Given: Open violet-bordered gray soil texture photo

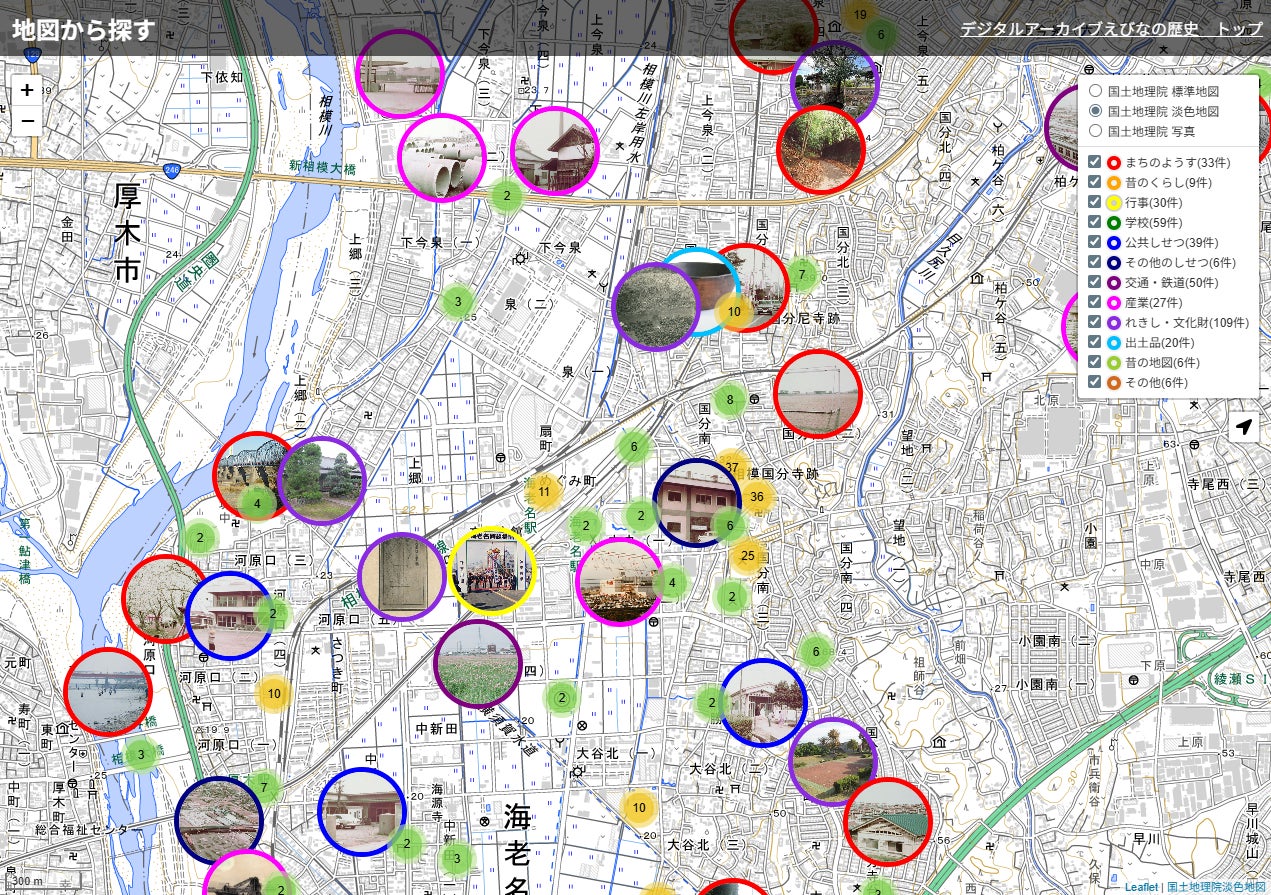Looking at the screenshot, I should point(655,306).
